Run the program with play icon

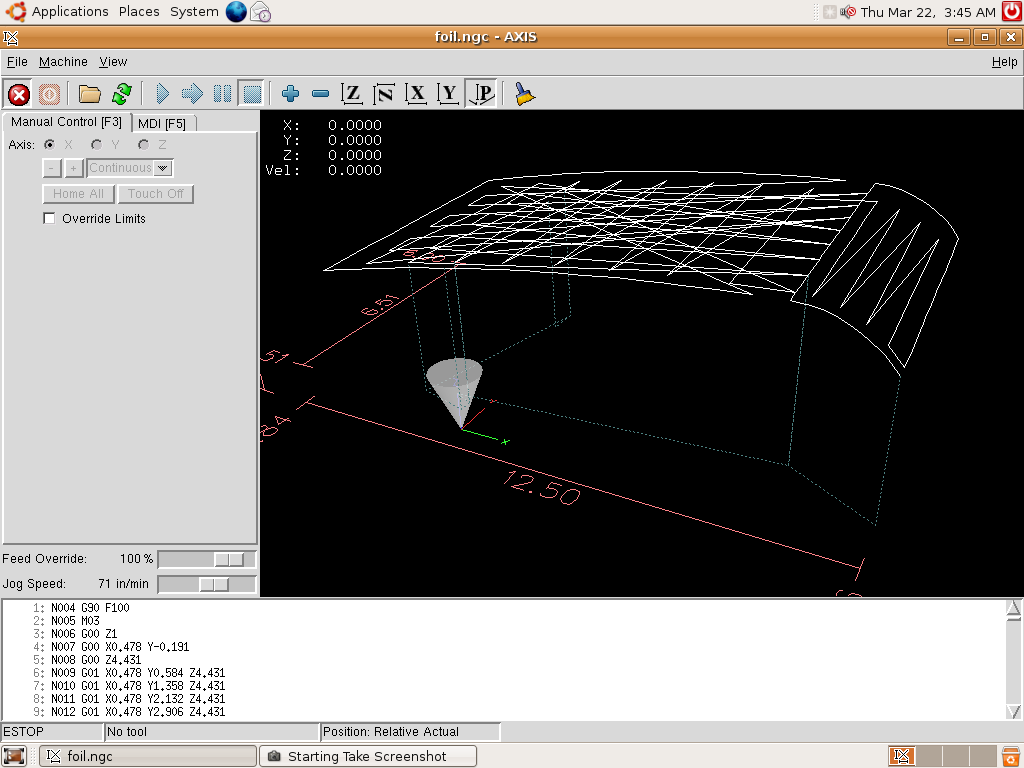click(x=163, y=94)
